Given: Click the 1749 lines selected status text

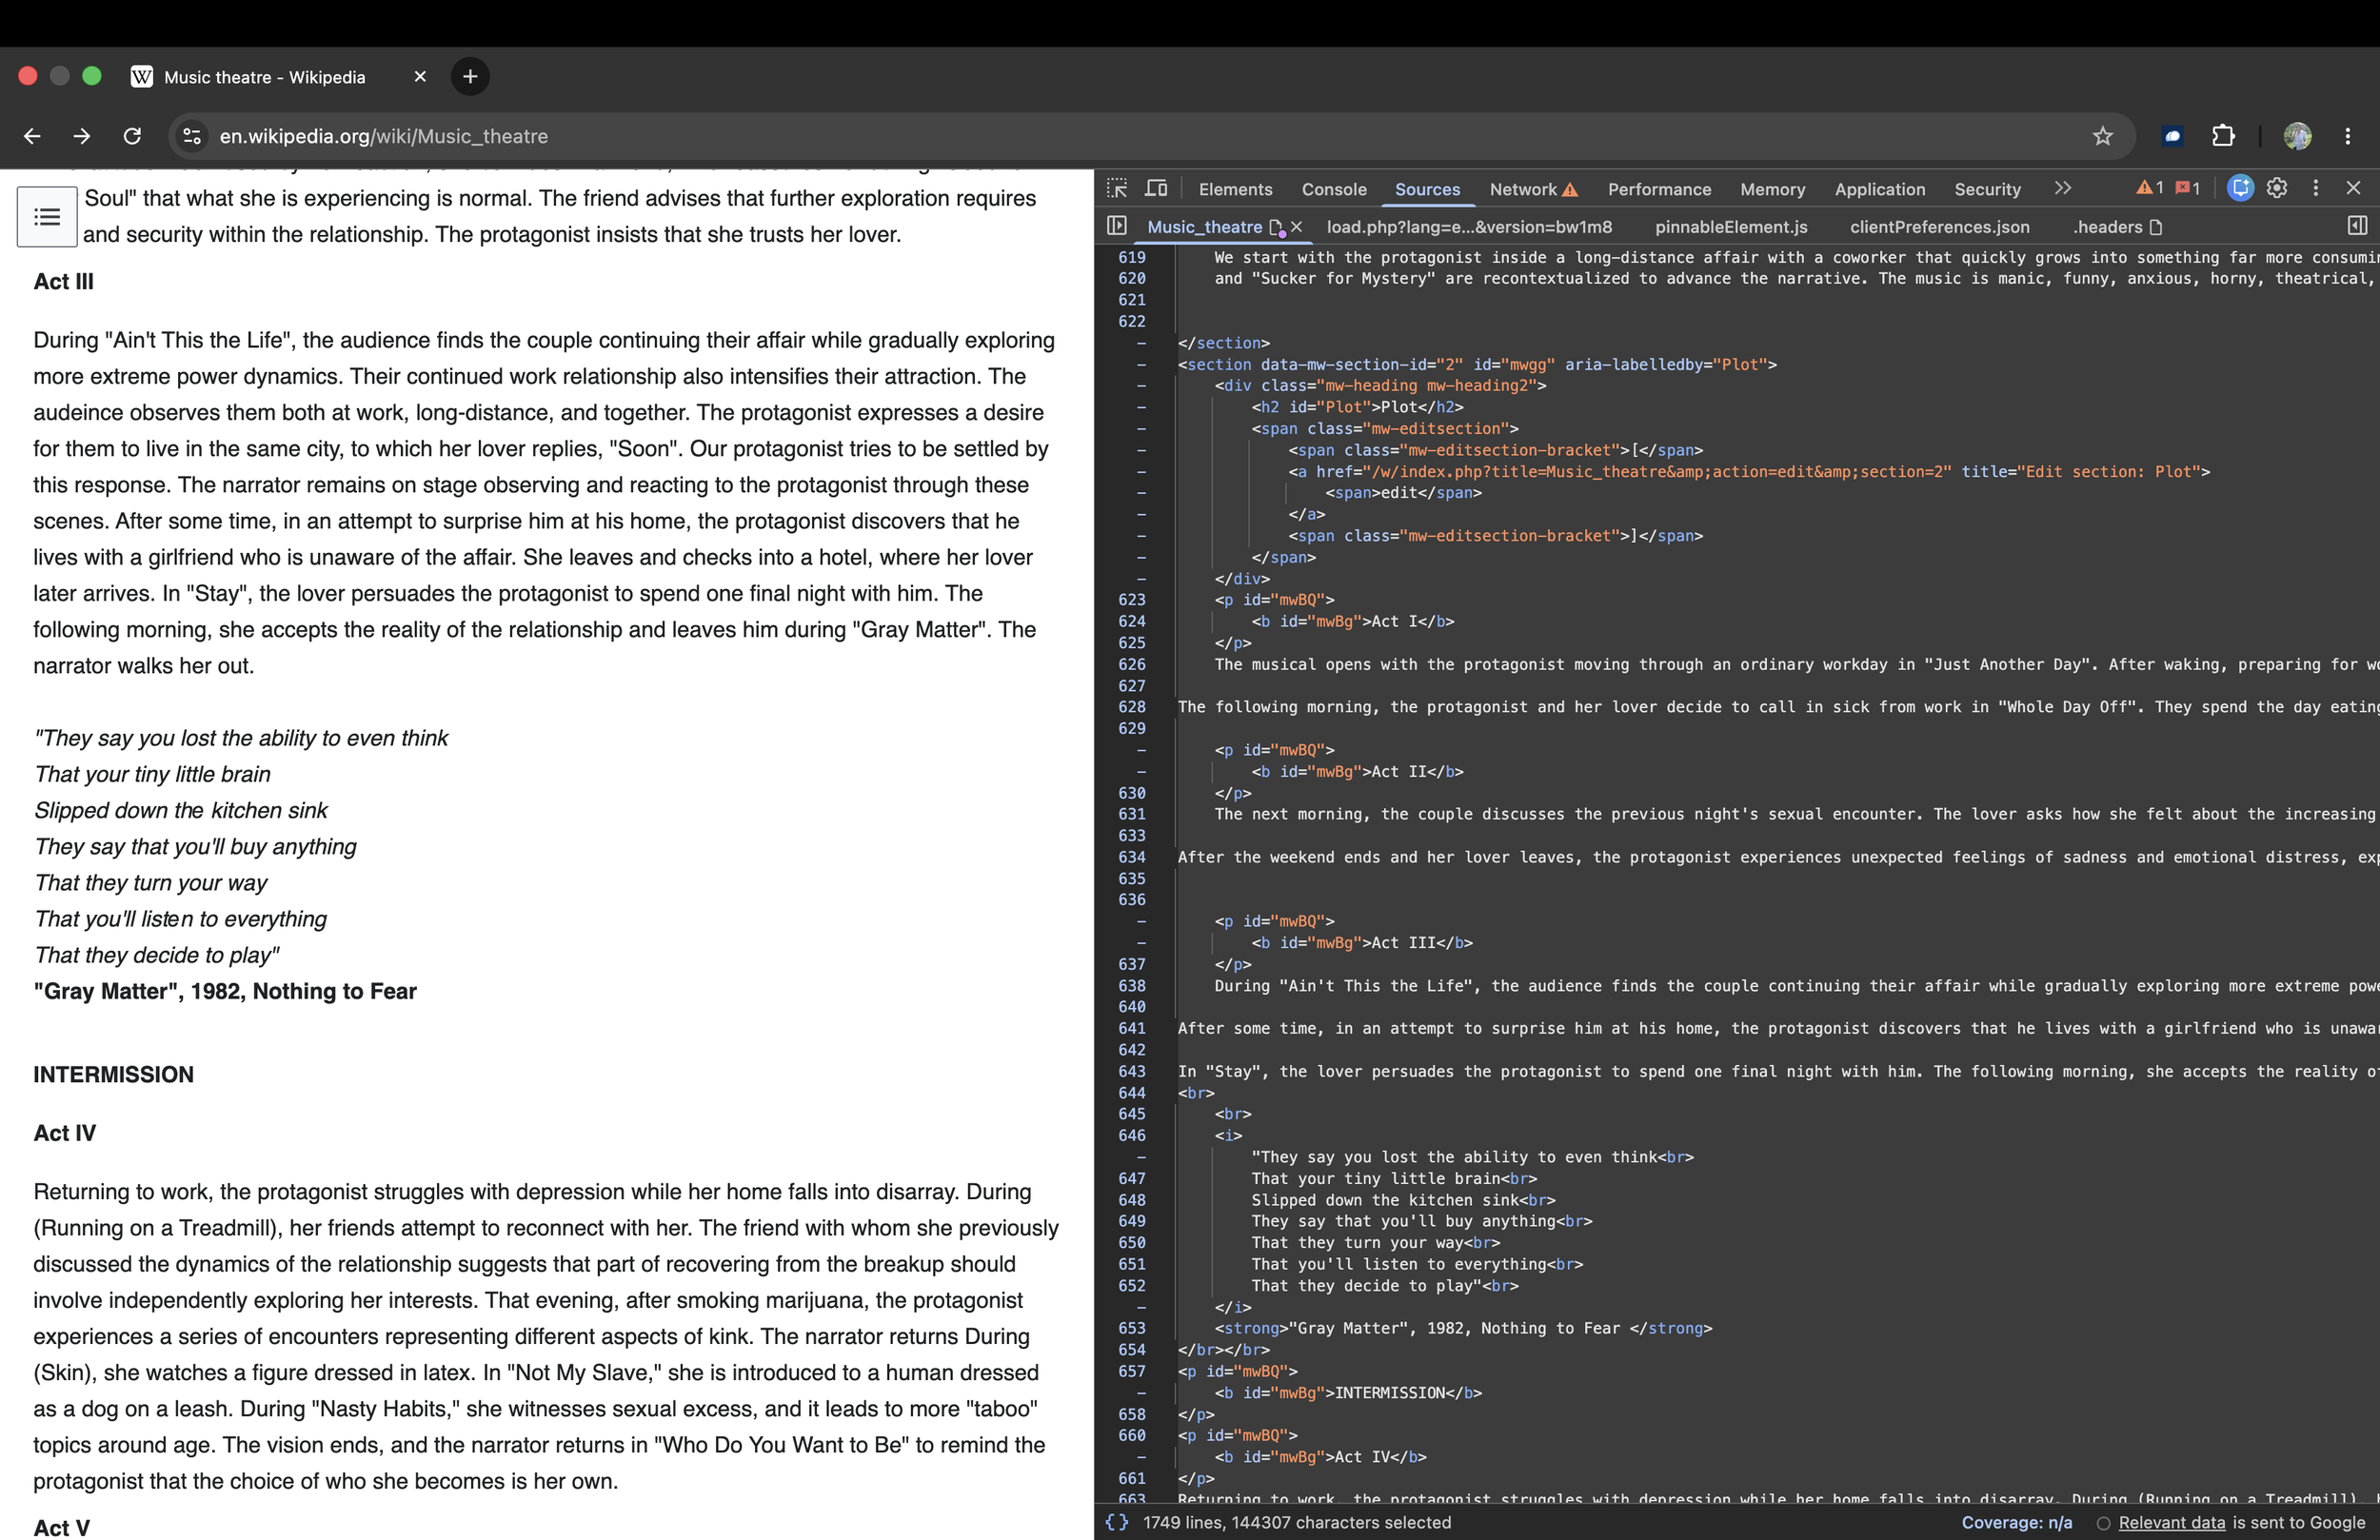Looking at the screenshot, I should 1296,1522.
